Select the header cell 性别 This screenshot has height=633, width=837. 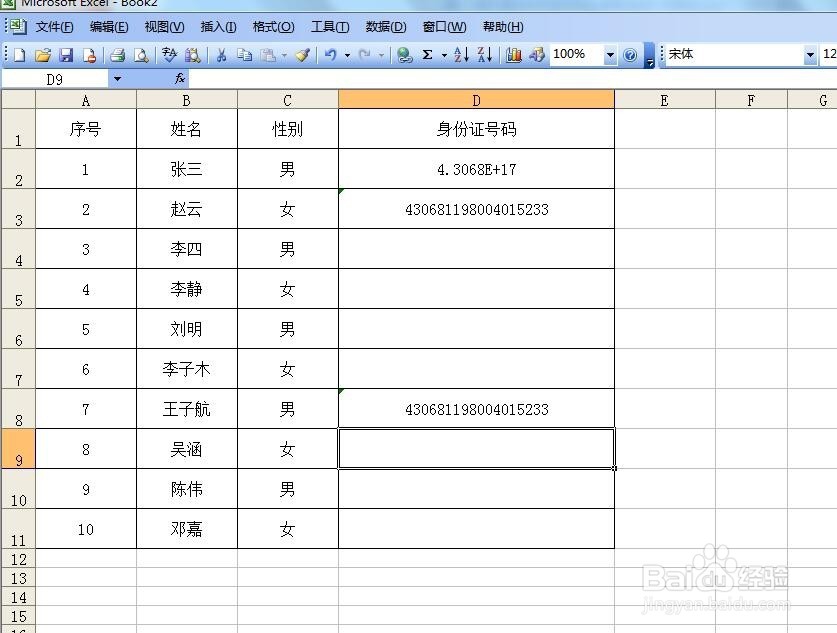tap(287, 129)
